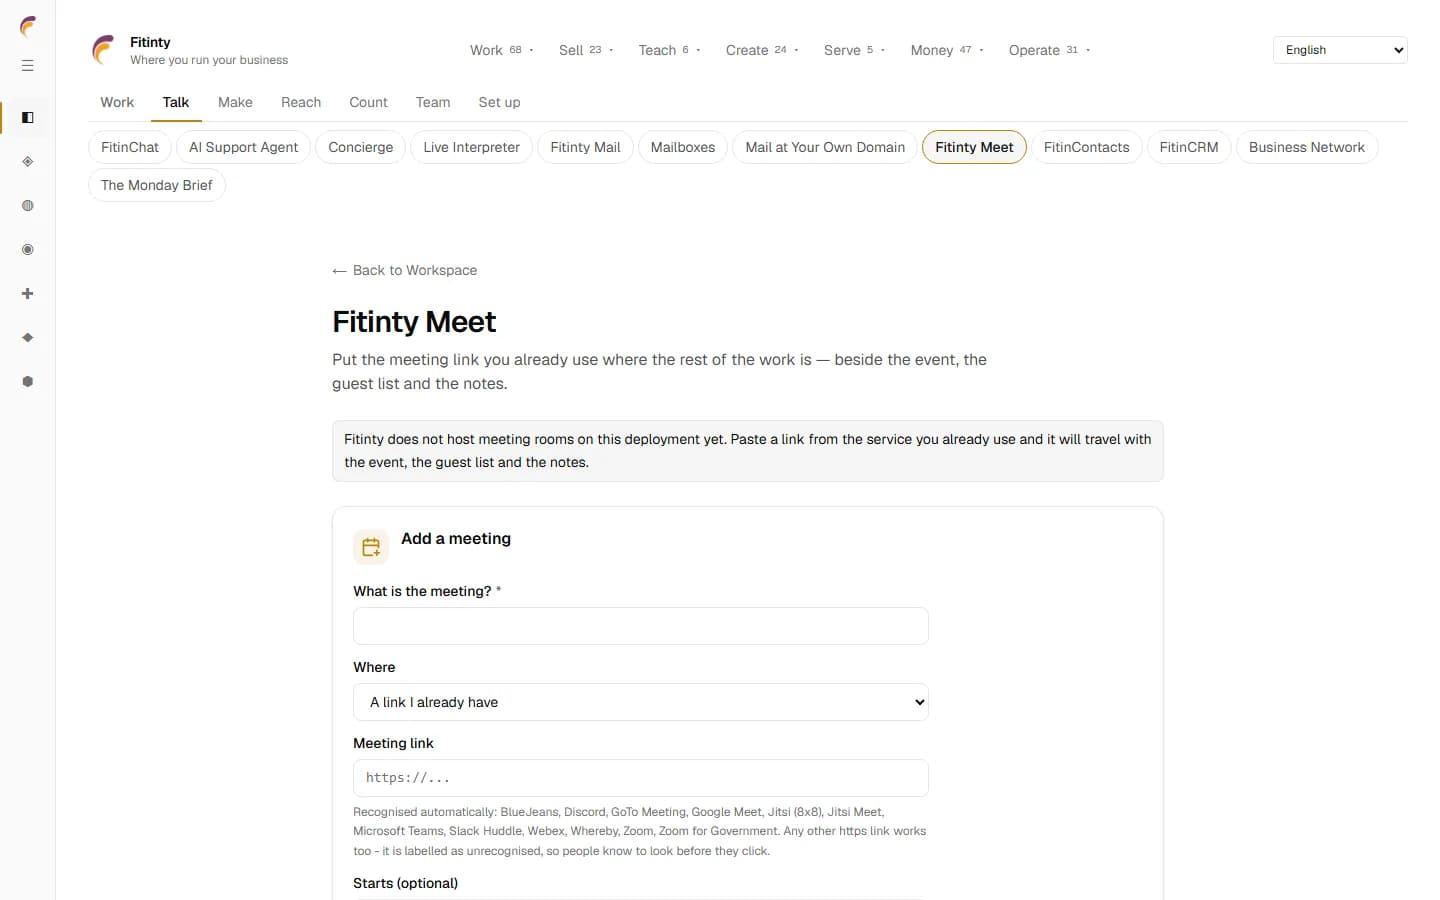The height and width of the screenshot is (900, 1440).
Task: Open the Concierge section
Action: [361, 147]
